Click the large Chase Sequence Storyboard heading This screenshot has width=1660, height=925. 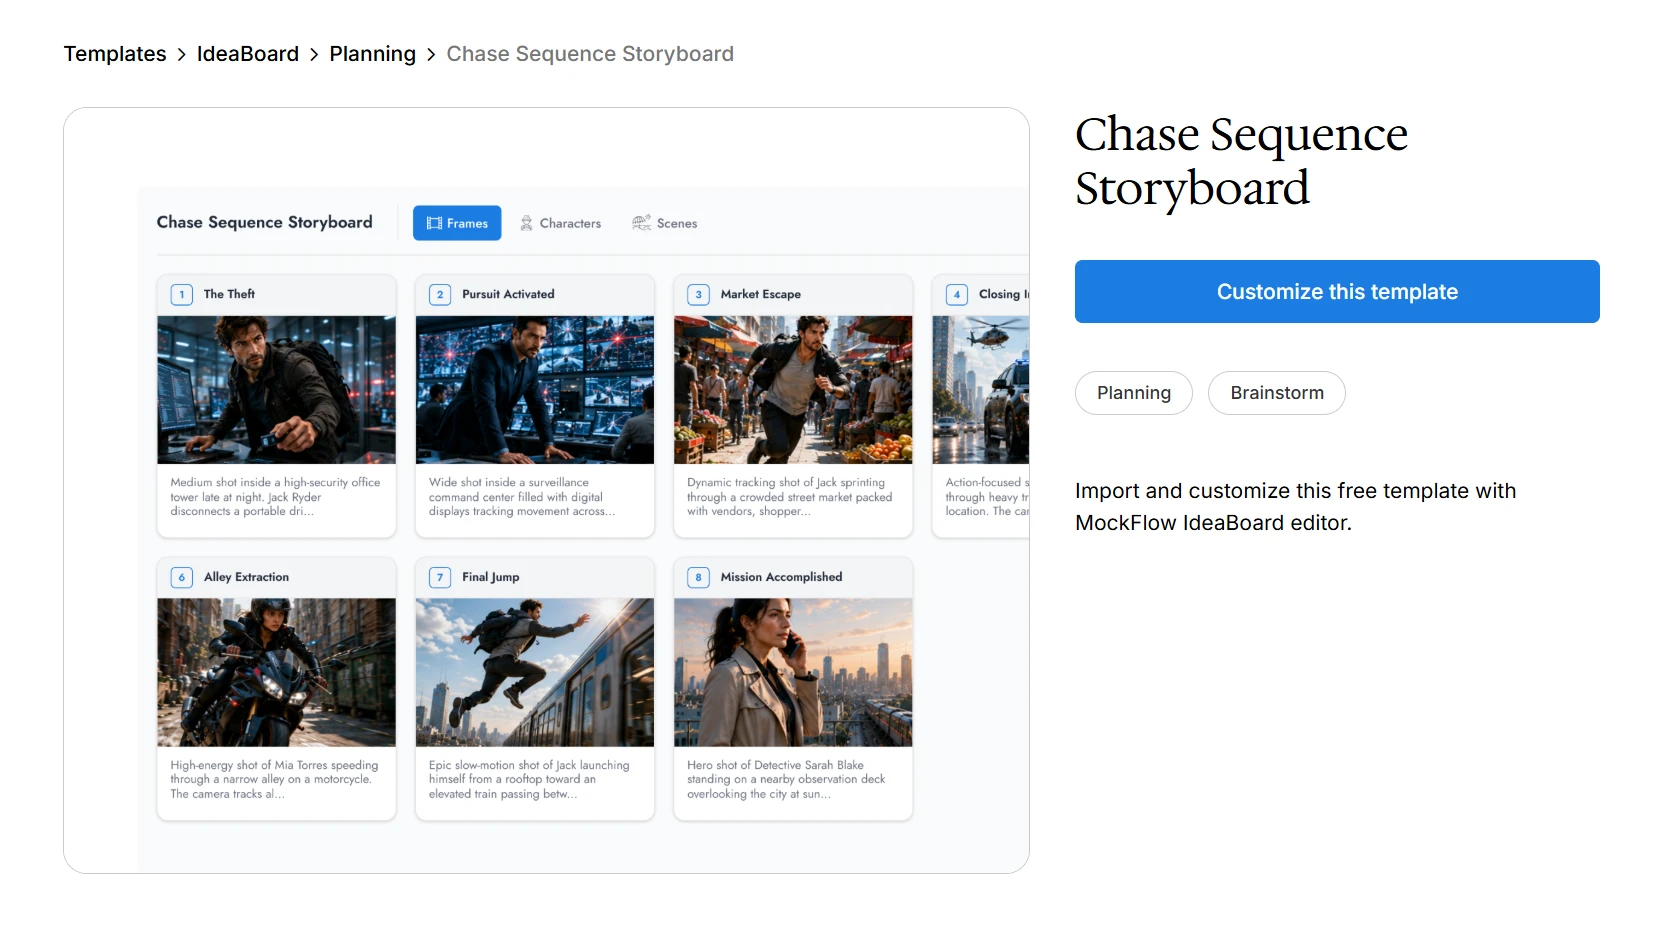(x=1241, y=161)
